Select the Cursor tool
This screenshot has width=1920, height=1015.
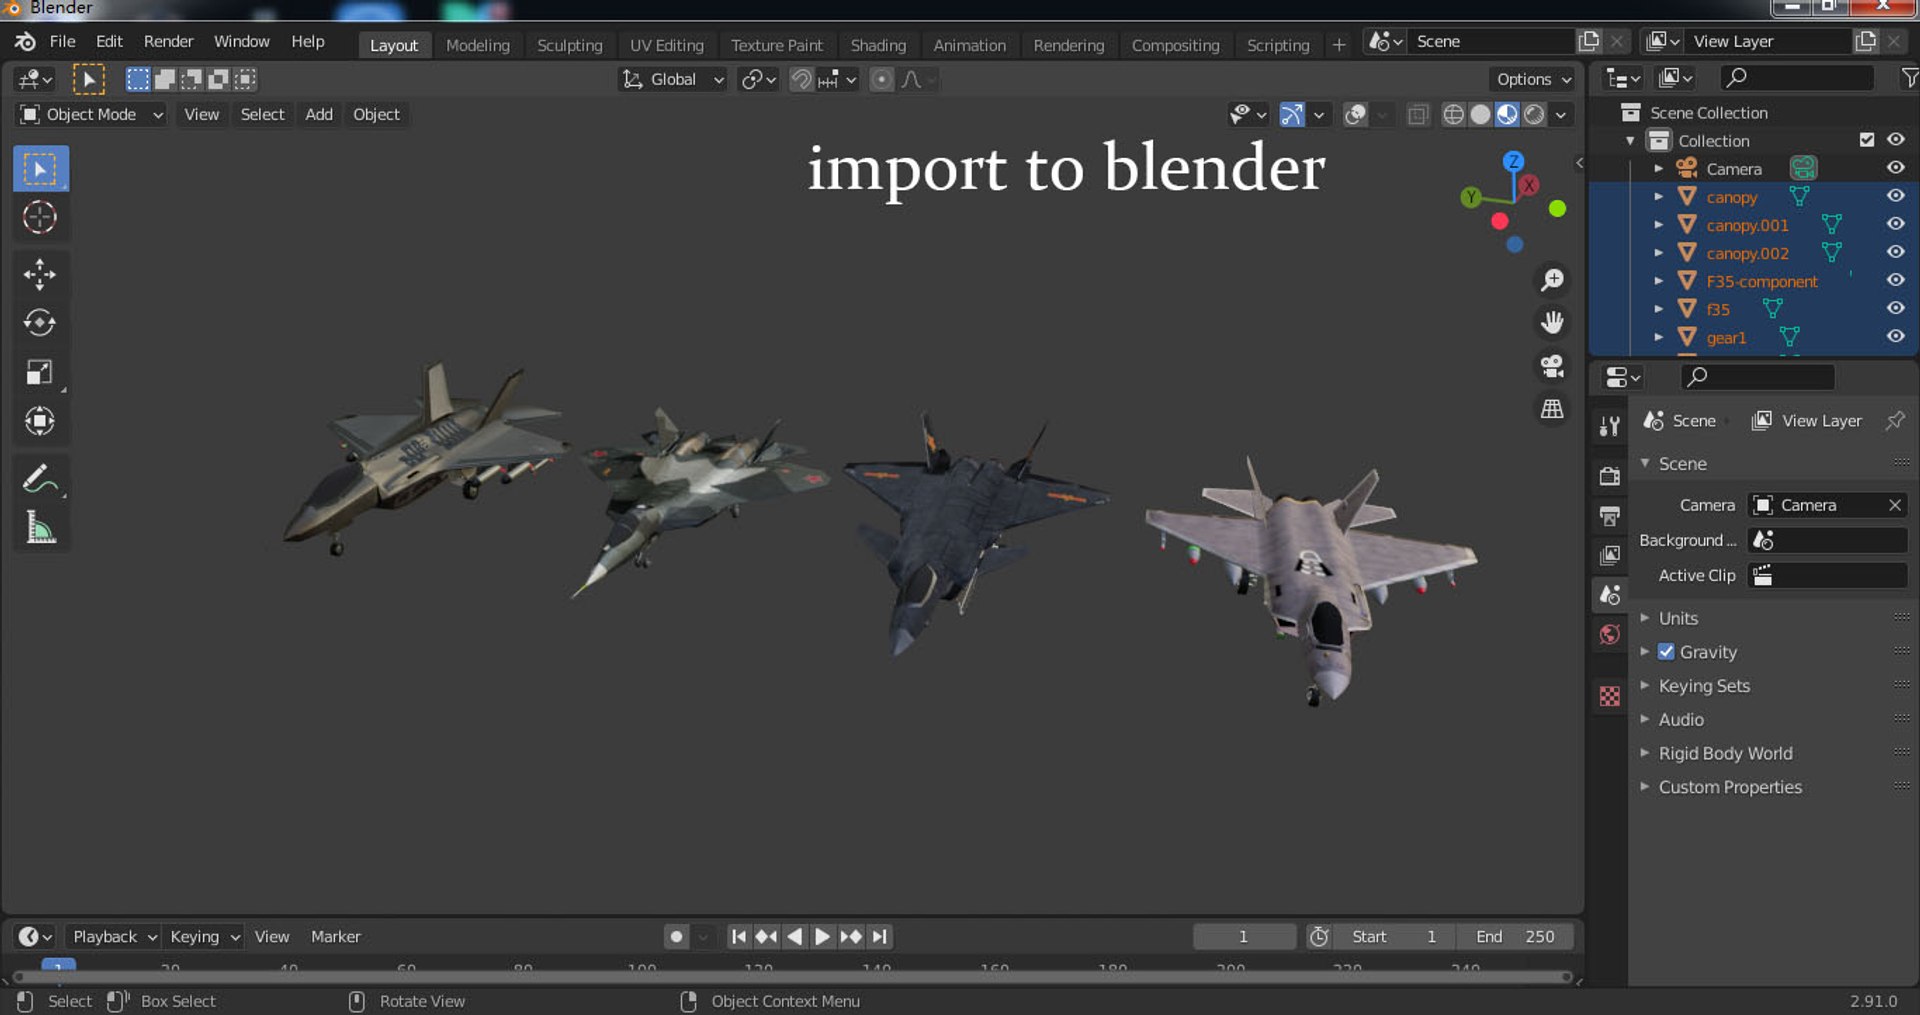click(x=40, y=217)
